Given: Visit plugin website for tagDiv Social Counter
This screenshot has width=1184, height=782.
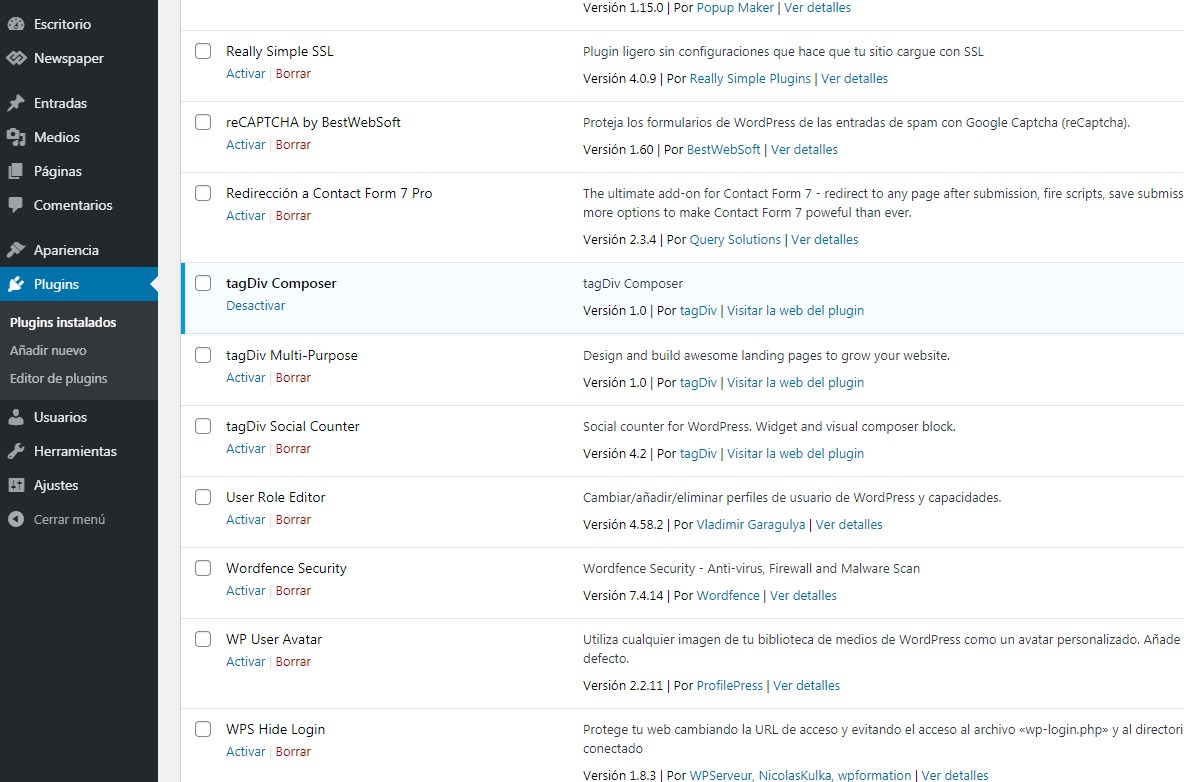Looking at the screenshot, I should click(x=795, y=453).
